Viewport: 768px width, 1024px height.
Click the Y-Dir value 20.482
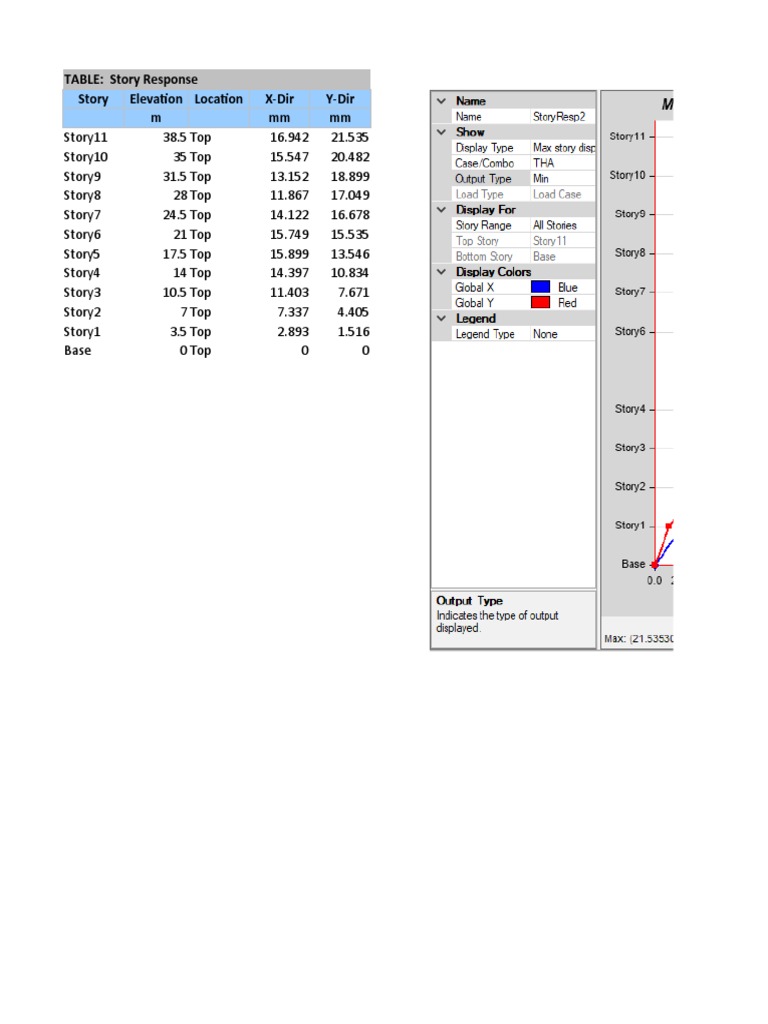point(350,157)
